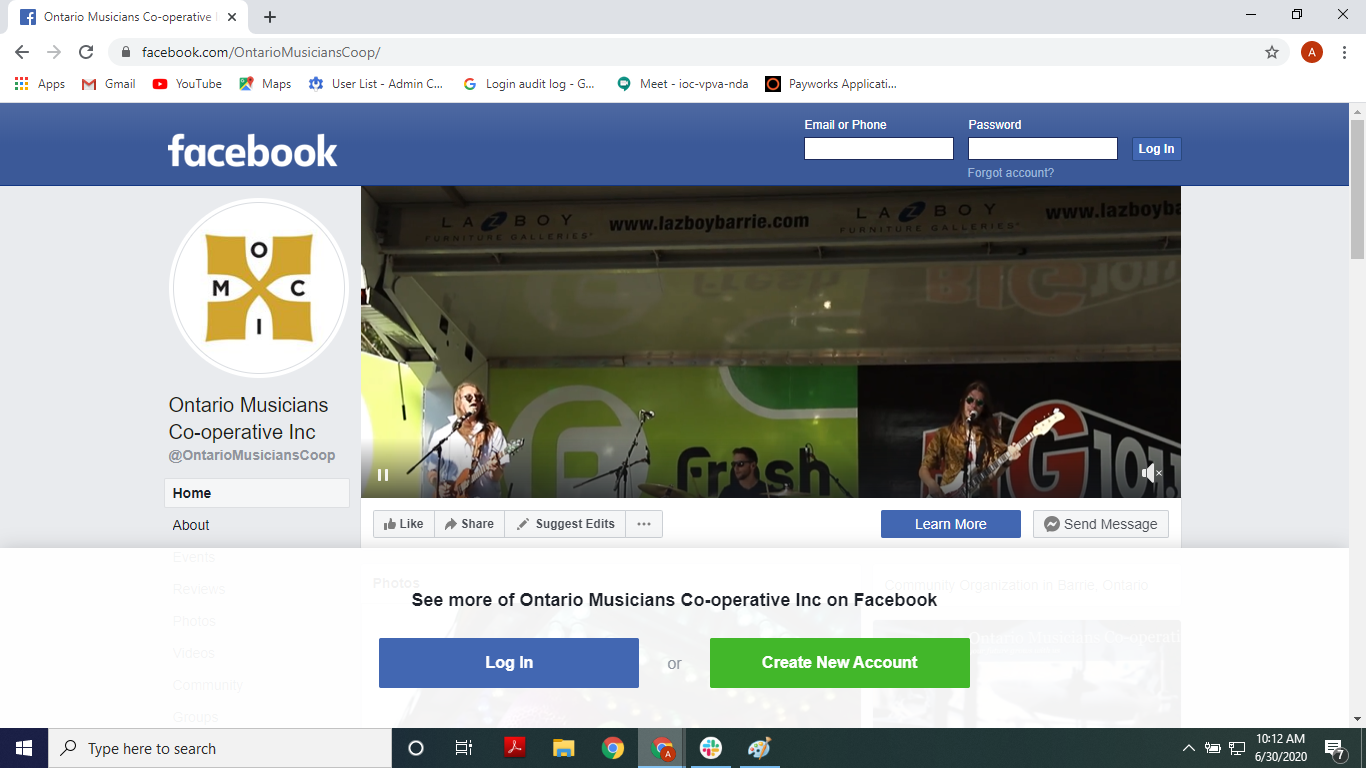The width and height of the screenshot is (1366, 768).
Task: Open Task View on the taskbar
Action: tap(464, 748)
